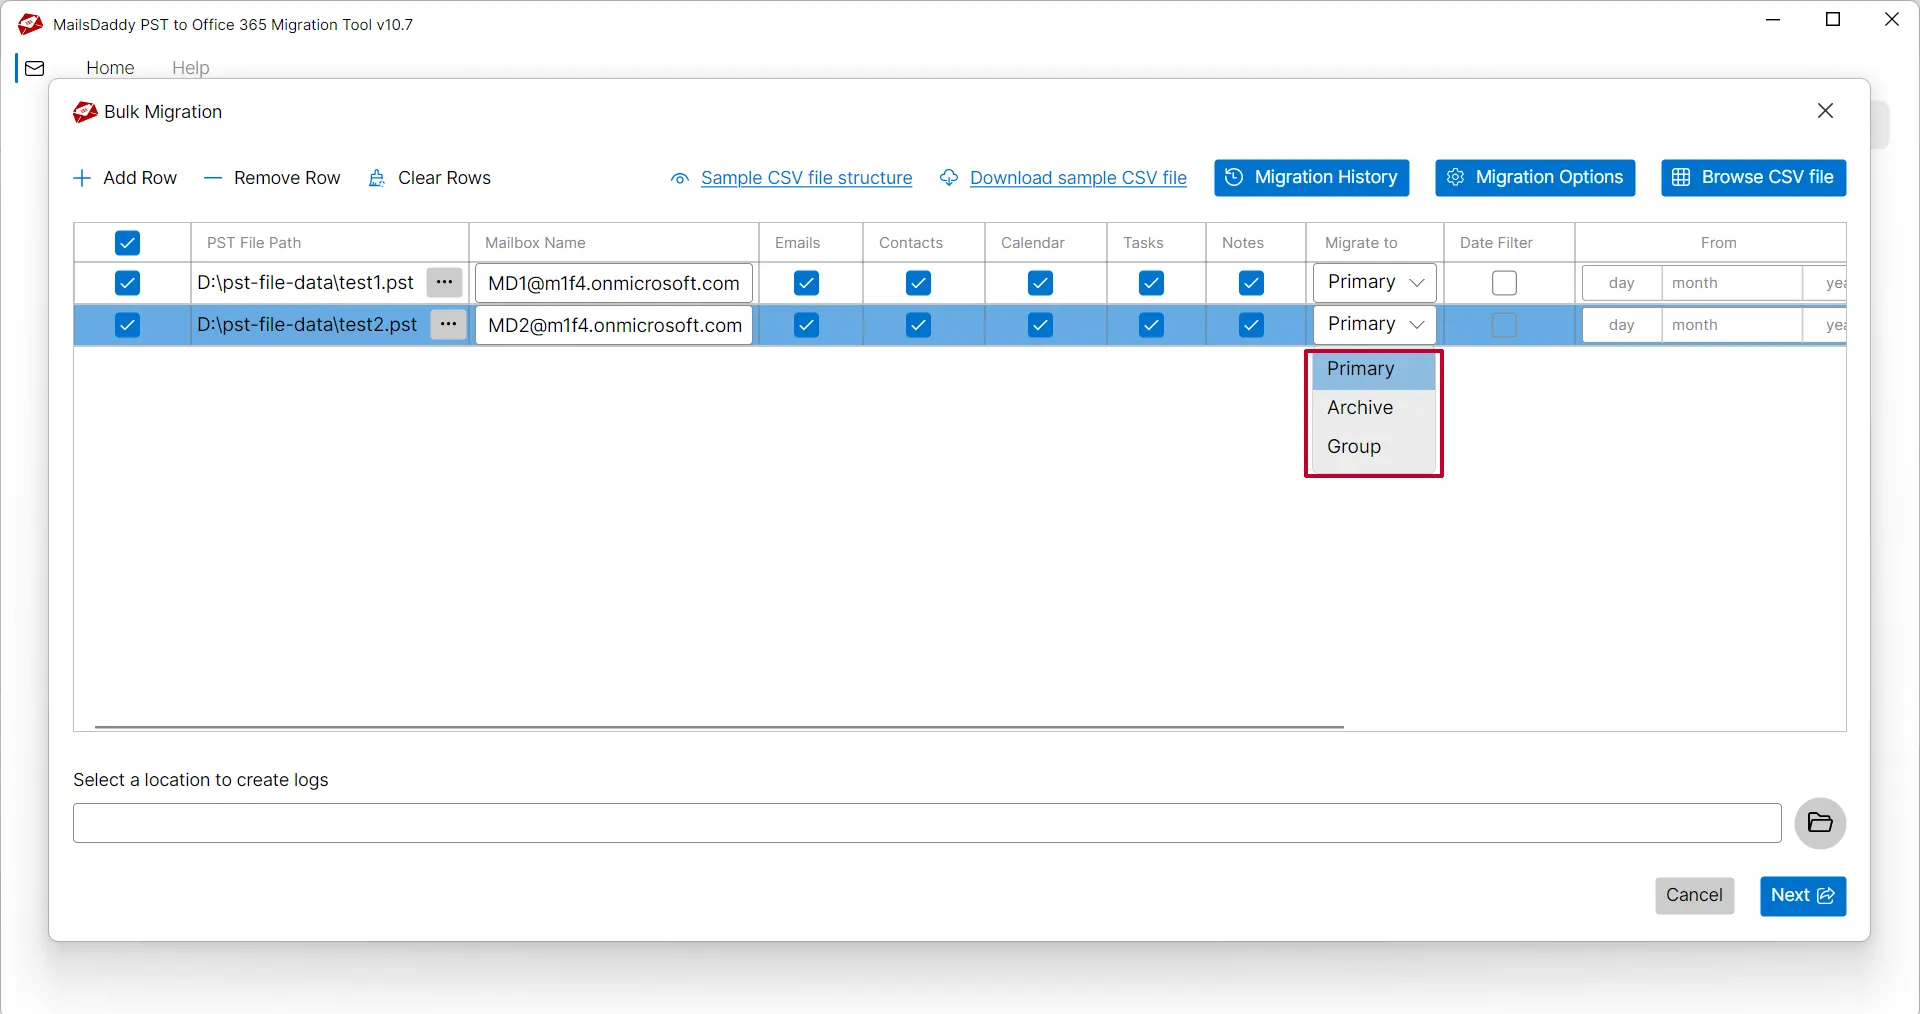This screenshot has width=1920, height=1014.
Task: Click the mail envelope icon beside Home
Action: (35, 68)
